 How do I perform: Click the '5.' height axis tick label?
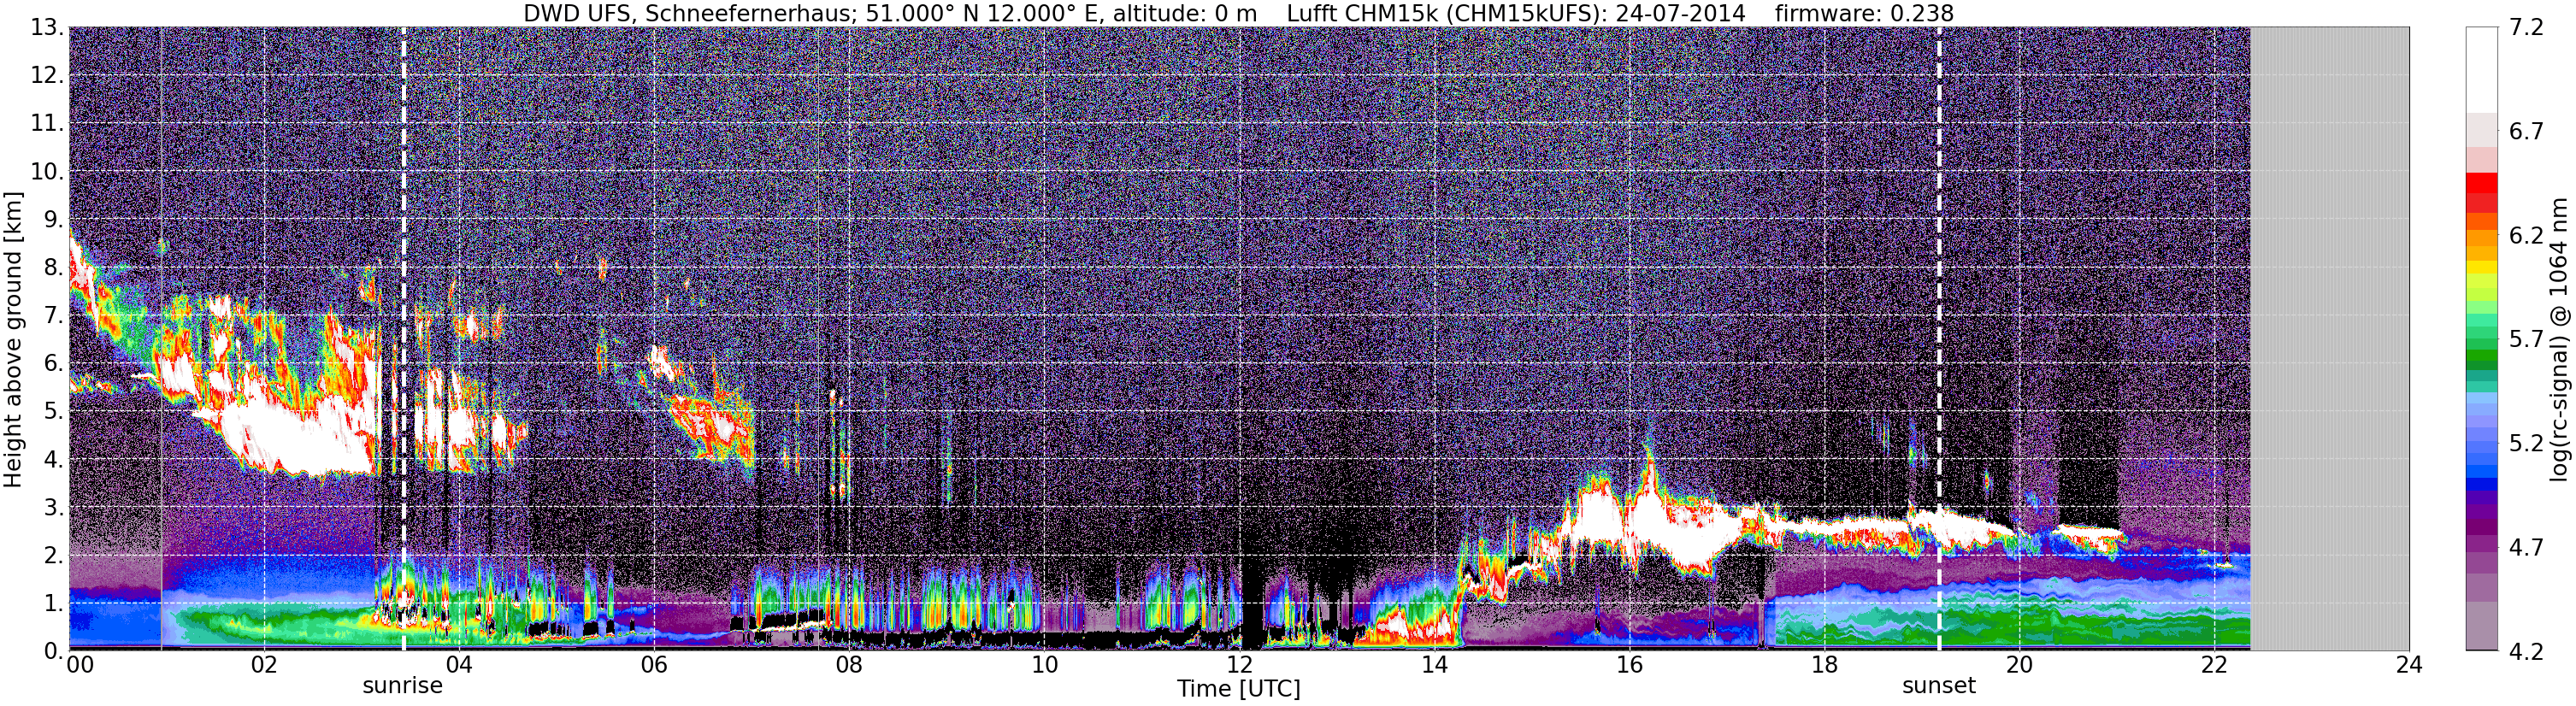click(53, 412)
